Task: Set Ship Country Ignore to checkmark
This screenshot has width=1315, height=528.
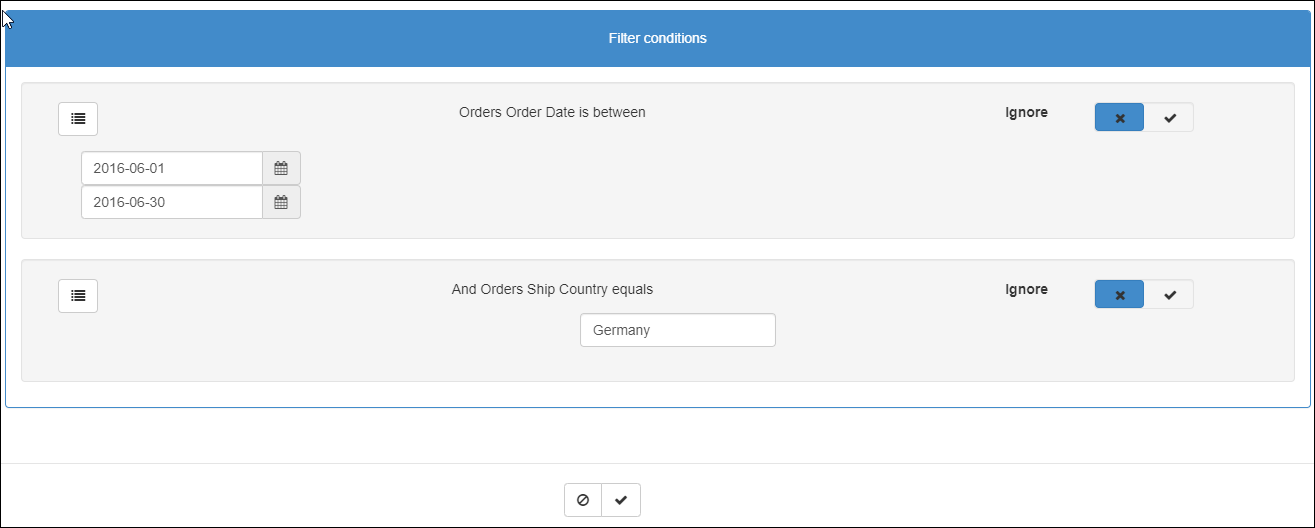Action: (1169, 295)
